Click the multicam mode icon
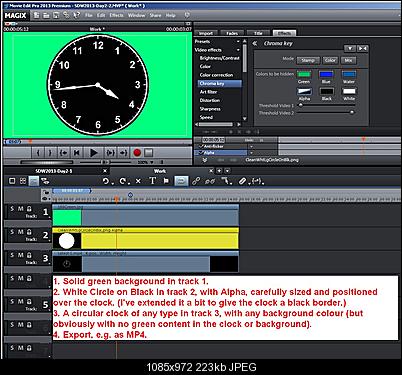The width and height of the screenshot is (402, 375). [45, 181]
